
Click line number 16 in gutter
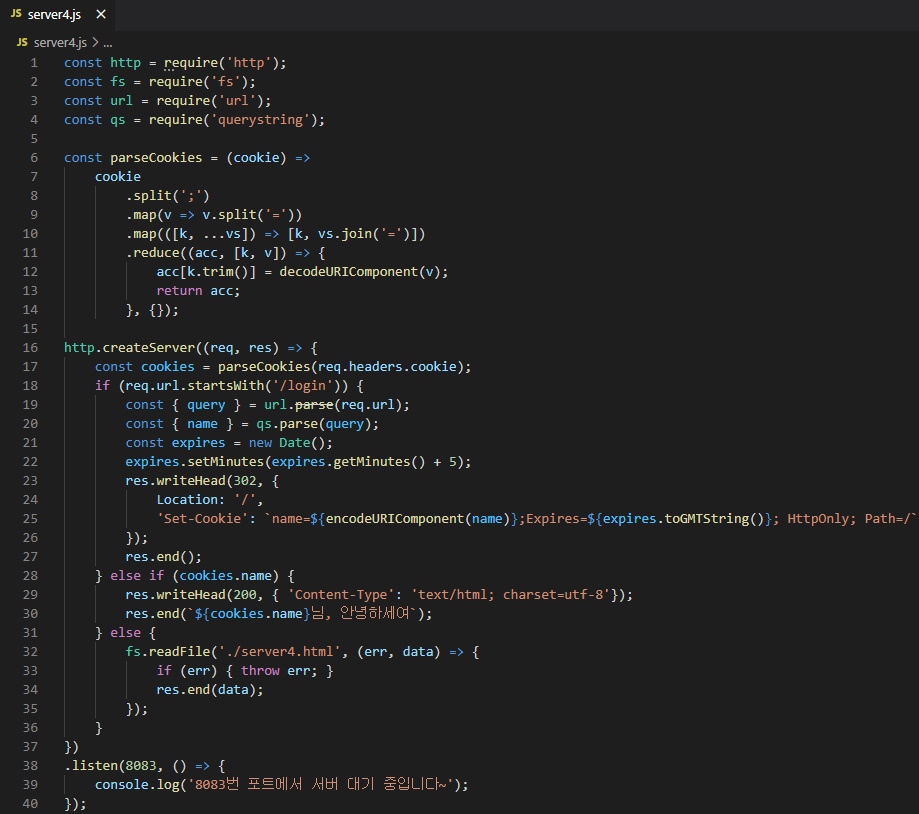tap(30, 348)
